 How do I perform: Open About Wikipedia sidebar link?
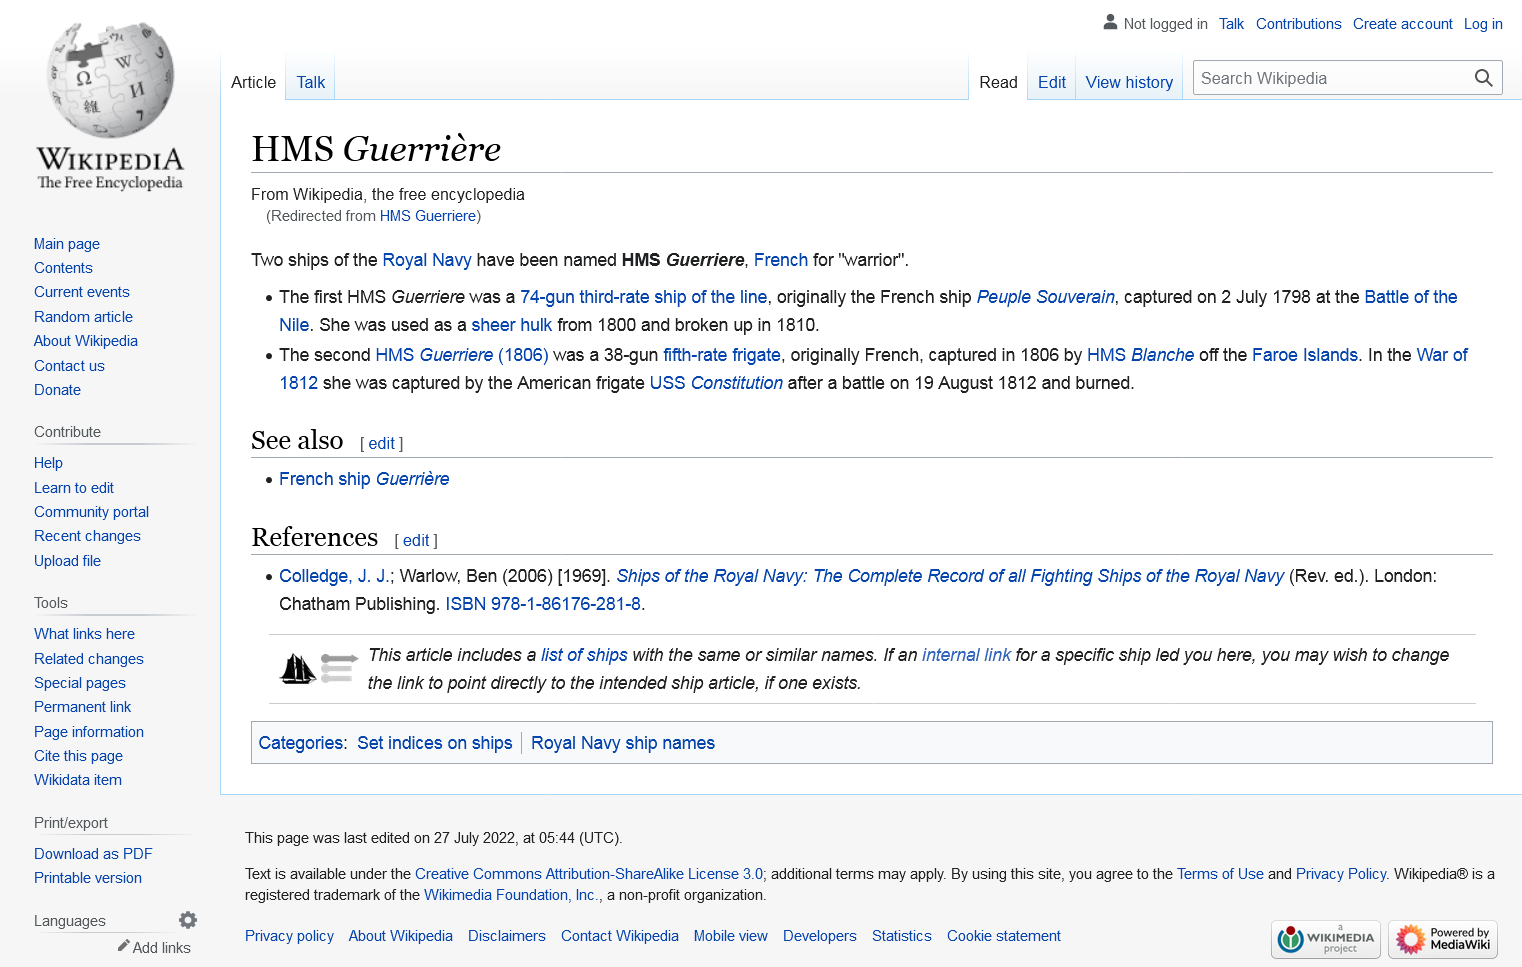point(86,341)
